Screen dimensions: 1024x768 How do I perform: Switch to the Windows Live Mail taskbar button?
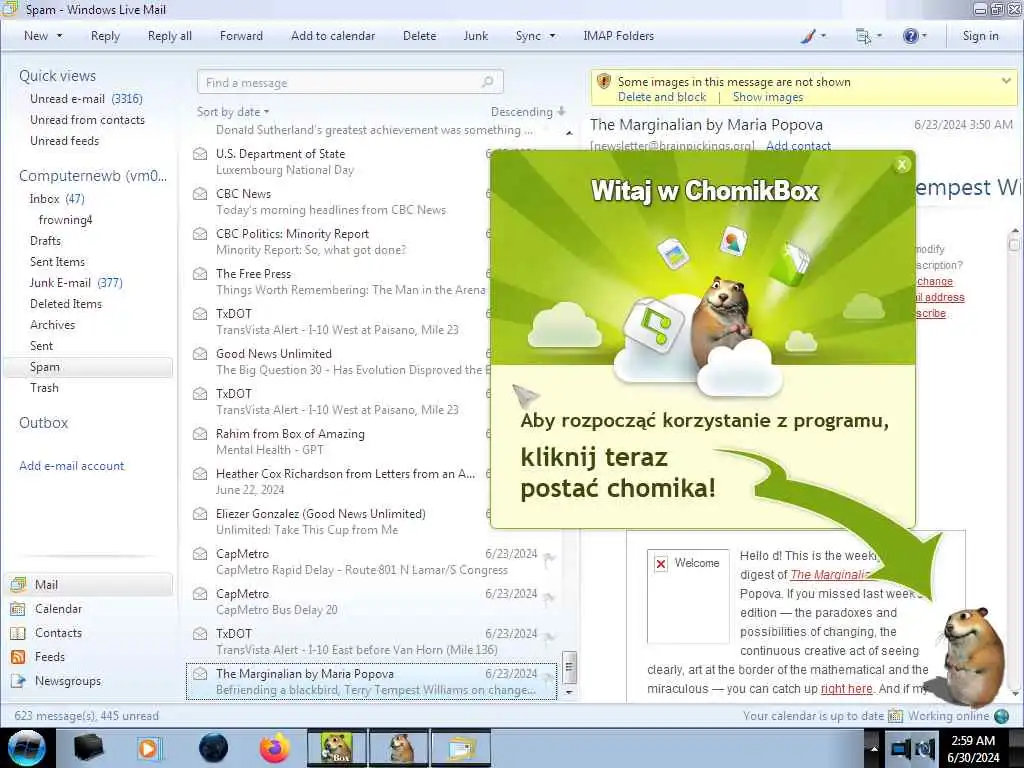tap(460, 748)
